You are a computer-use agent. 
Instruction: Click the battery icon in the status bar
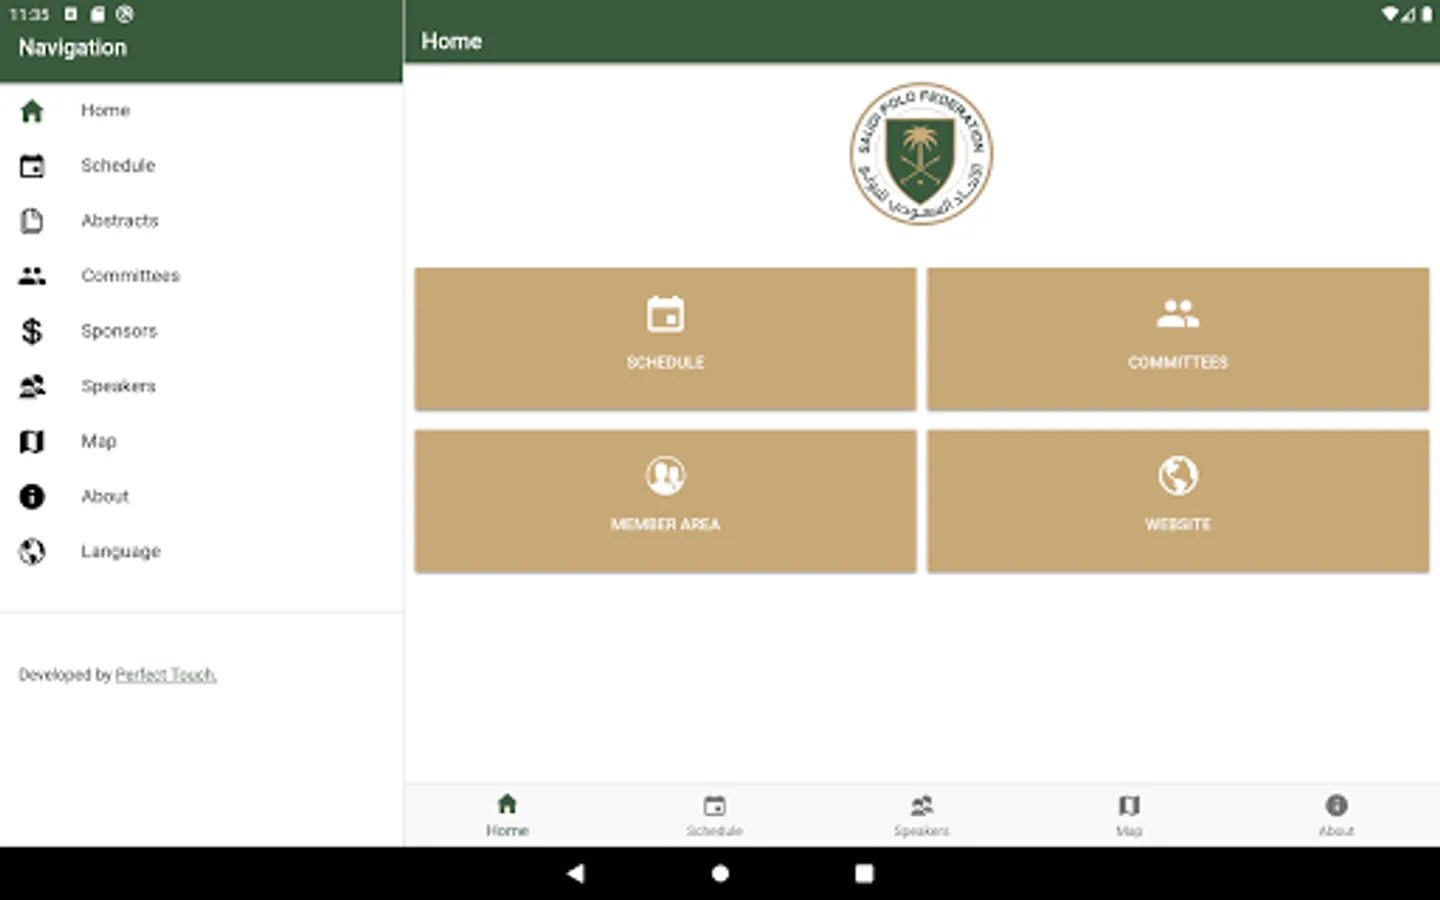tap(1426, 14)
